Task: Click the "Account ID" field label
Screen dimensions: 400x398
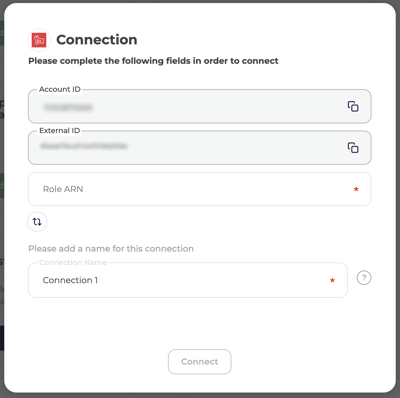Action: (x=60, y=89)
